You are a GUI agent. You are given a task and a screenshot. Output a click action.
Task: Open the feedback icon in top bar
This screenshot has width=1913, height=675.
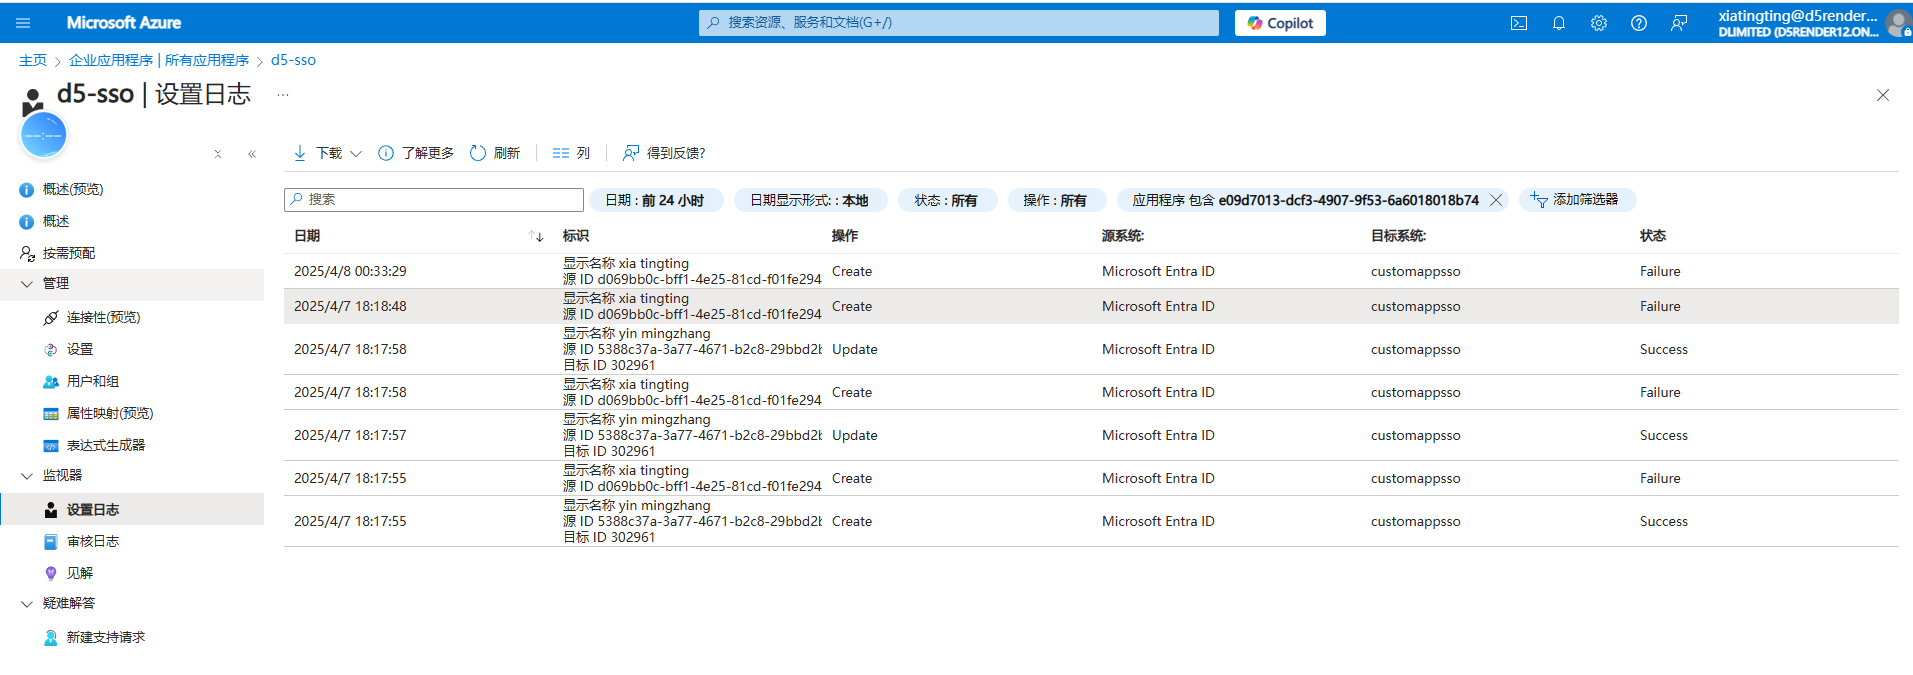click(1679, 23)
